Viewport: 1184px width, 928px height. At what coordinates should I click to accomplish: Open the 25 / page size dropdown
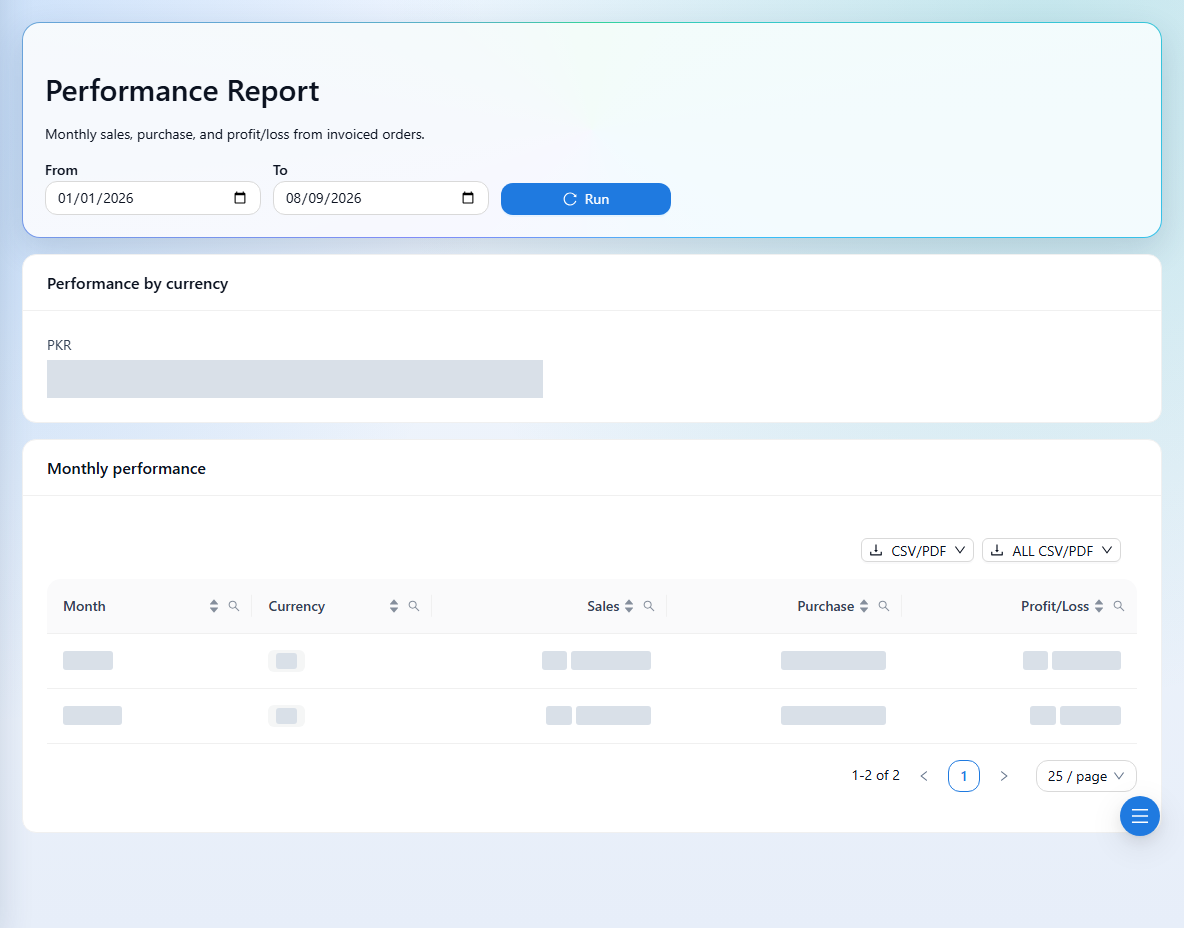tap(1086, 776)
